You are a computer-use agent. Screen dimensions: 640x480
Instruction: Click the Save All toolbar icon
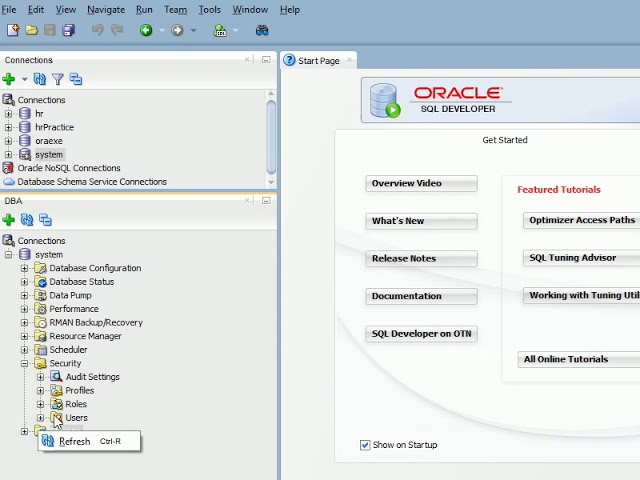click(x=68, y=30)
